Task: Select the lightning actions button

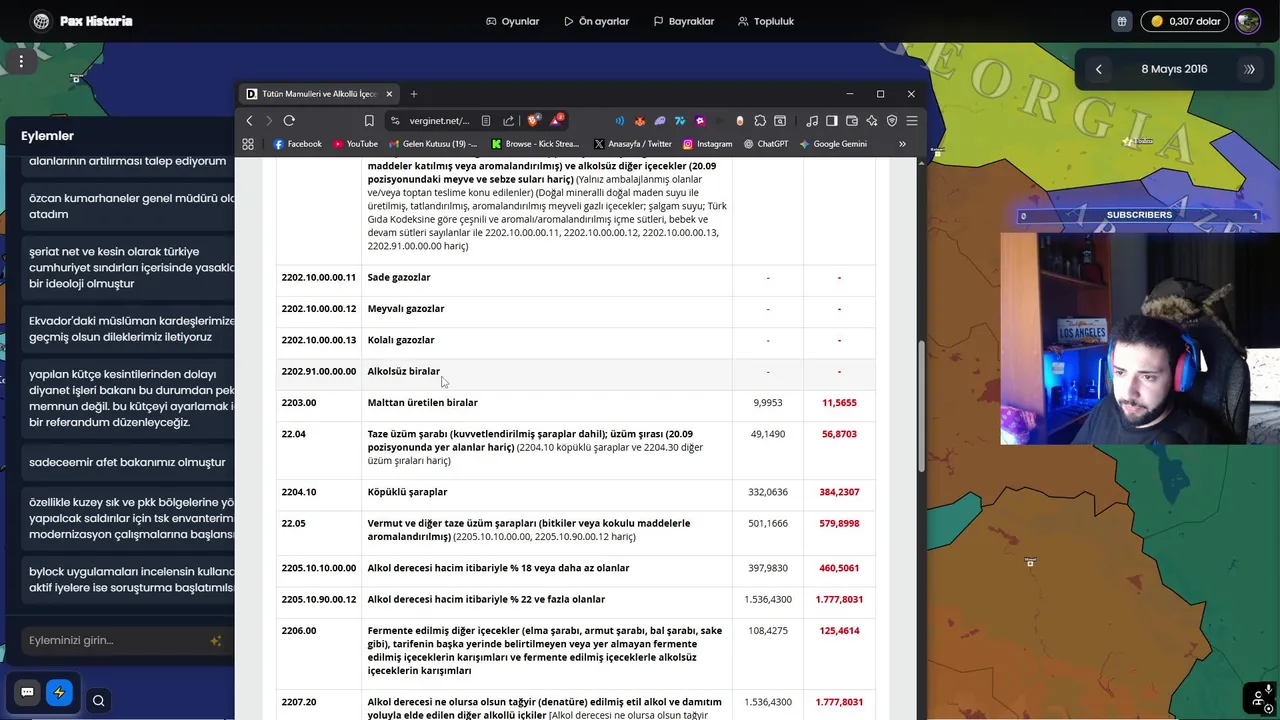Action: (x=59, y=692)
